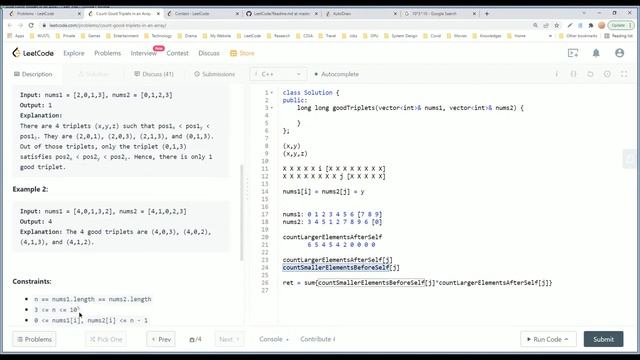The height and width of the screenshot is (360, 640).
Task: Click the Contribute link
Action: pos(318,339)
